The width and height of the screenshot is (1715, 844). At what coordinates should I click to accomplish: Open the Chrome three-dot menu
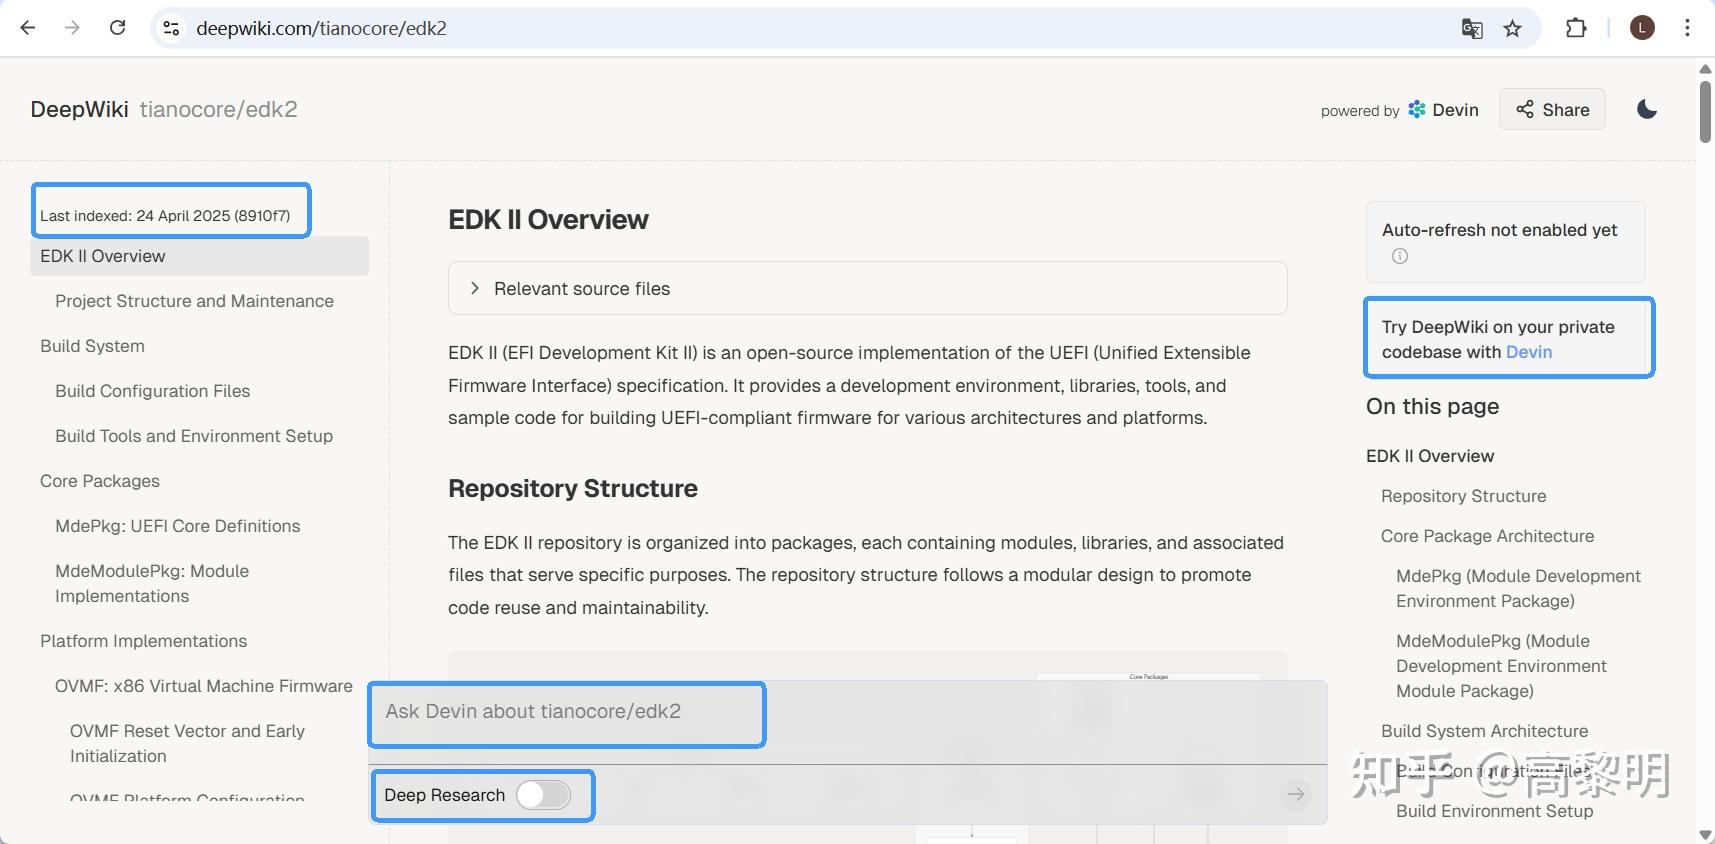pyautogui.click(x=1687, y=28)
